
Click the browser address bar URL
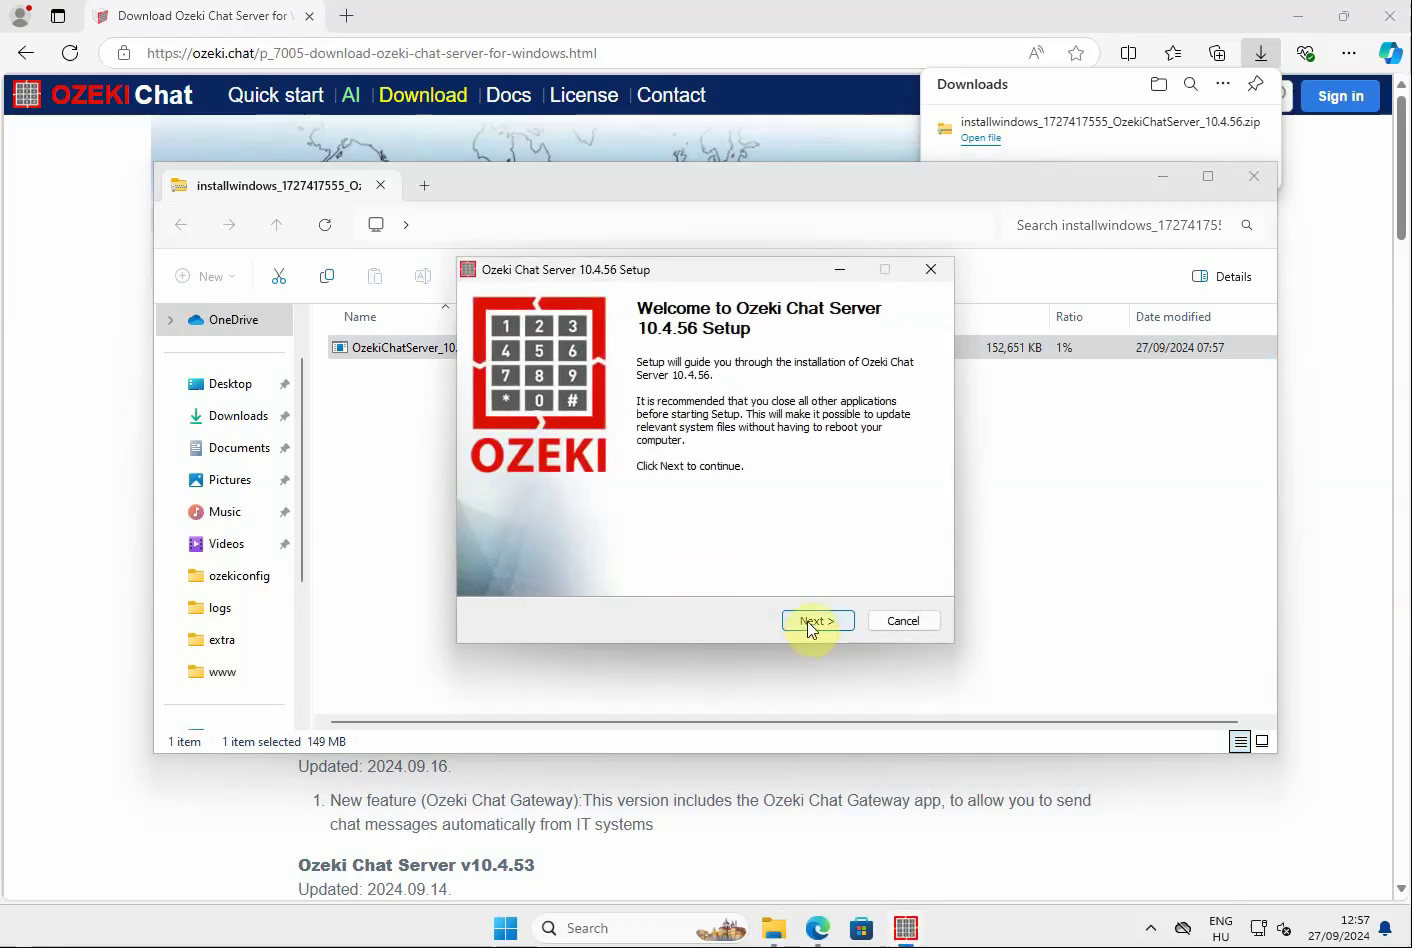click(372, 53)
